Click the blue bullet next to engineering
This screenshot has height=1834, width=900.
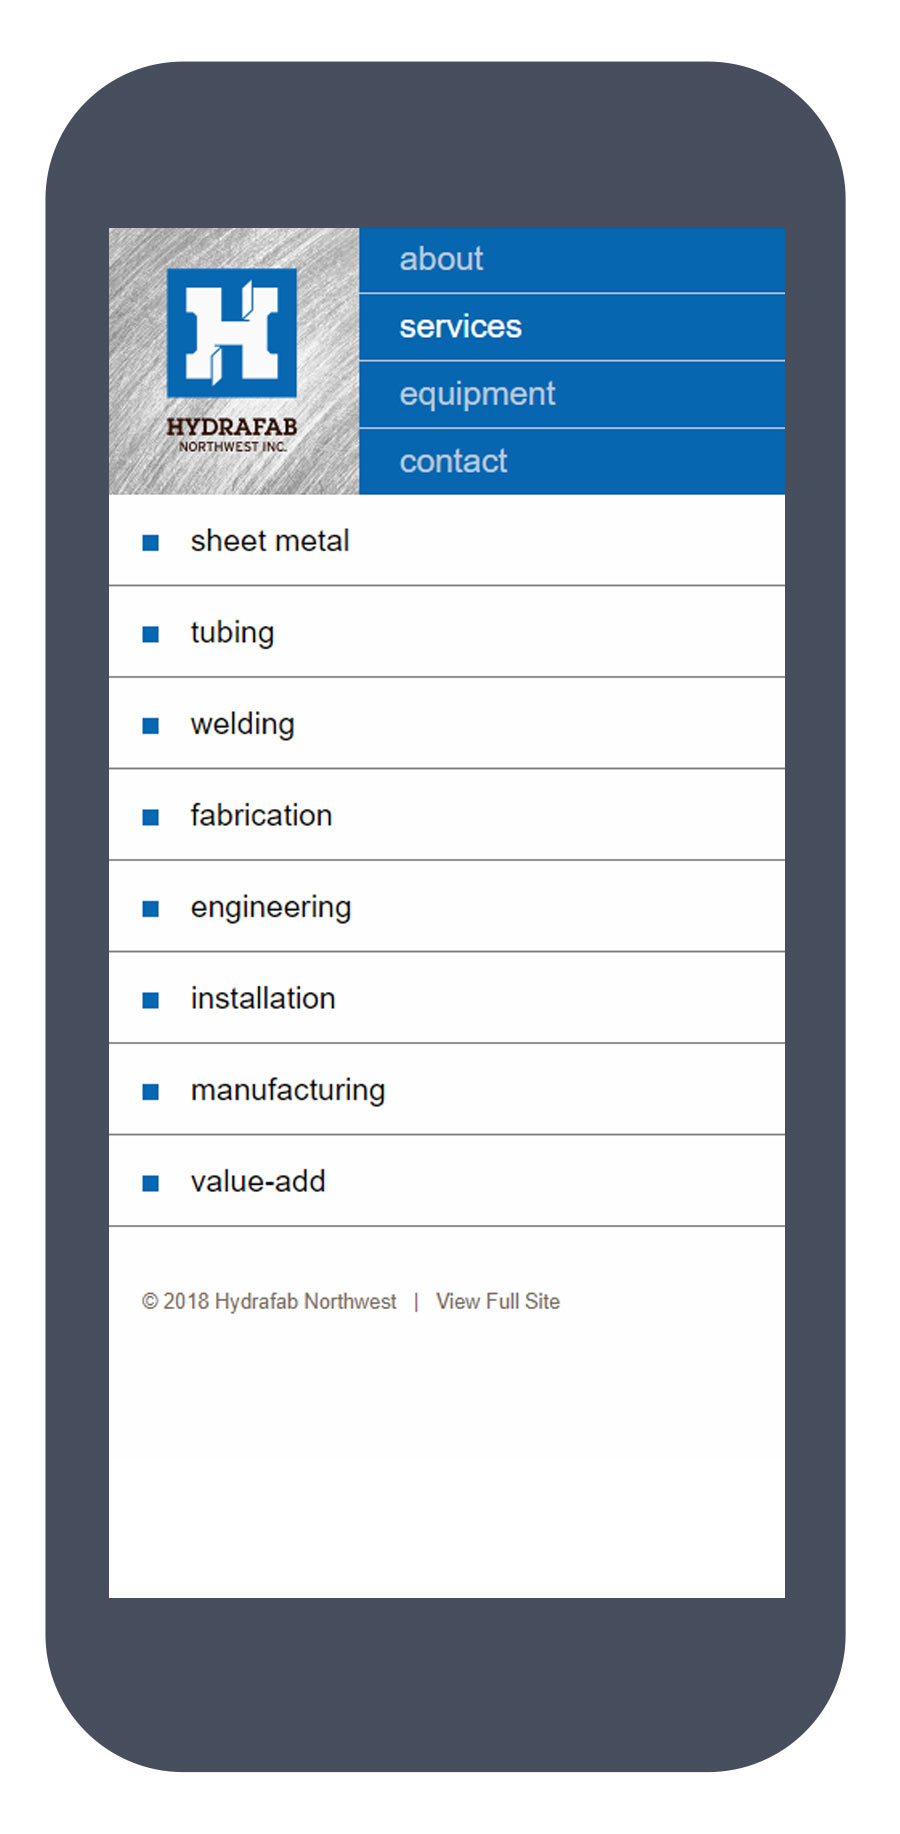pyautogui.click(x=151, y=909)
